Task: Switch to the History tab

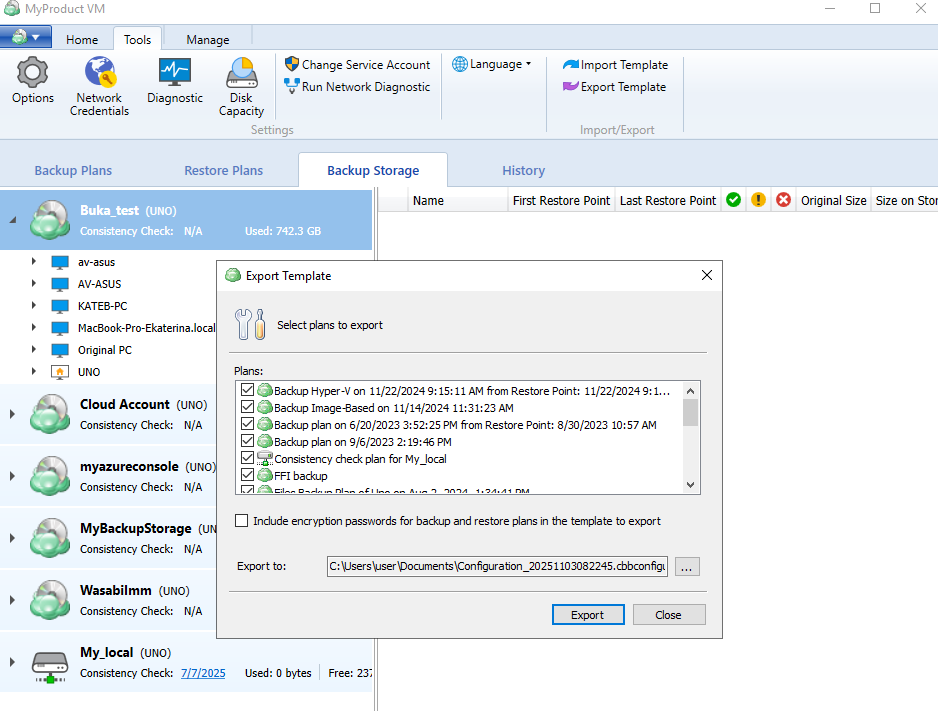Action: point(523,170)
